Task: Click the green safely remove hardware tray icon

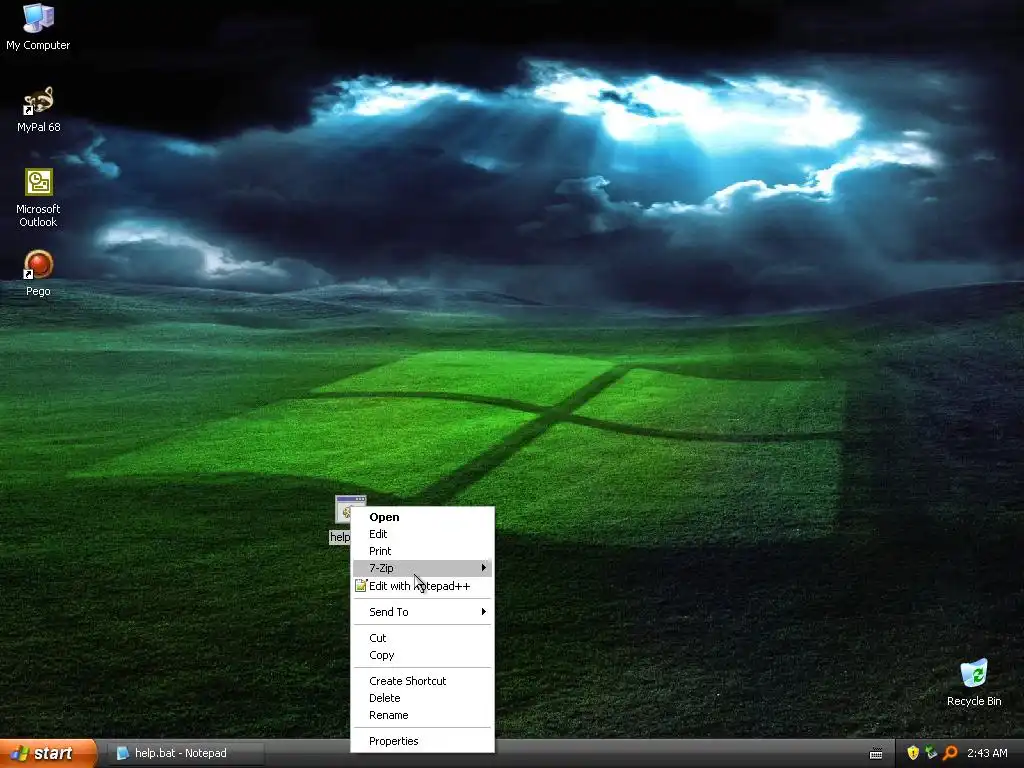Action: point(931,753)
